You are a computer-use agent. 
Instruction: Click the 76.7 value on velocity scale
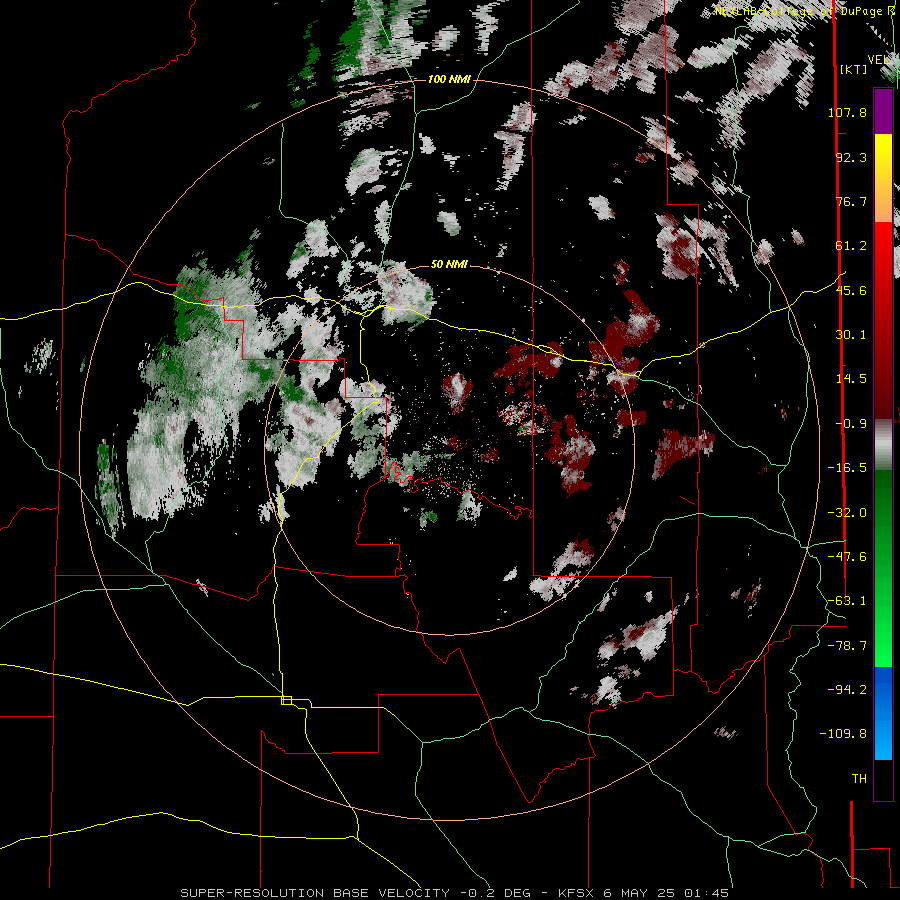(851, 201)
